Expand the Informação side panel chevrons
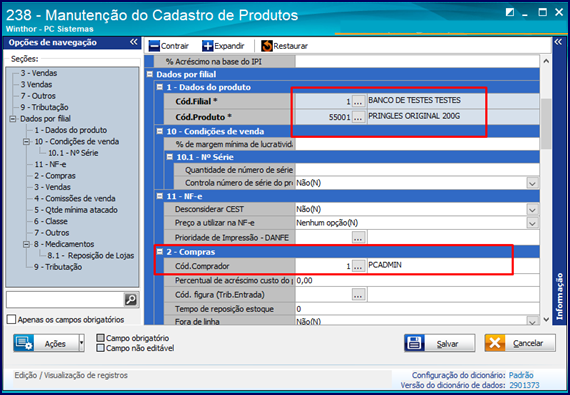The image size is (570, 395). tap(558, 42)
